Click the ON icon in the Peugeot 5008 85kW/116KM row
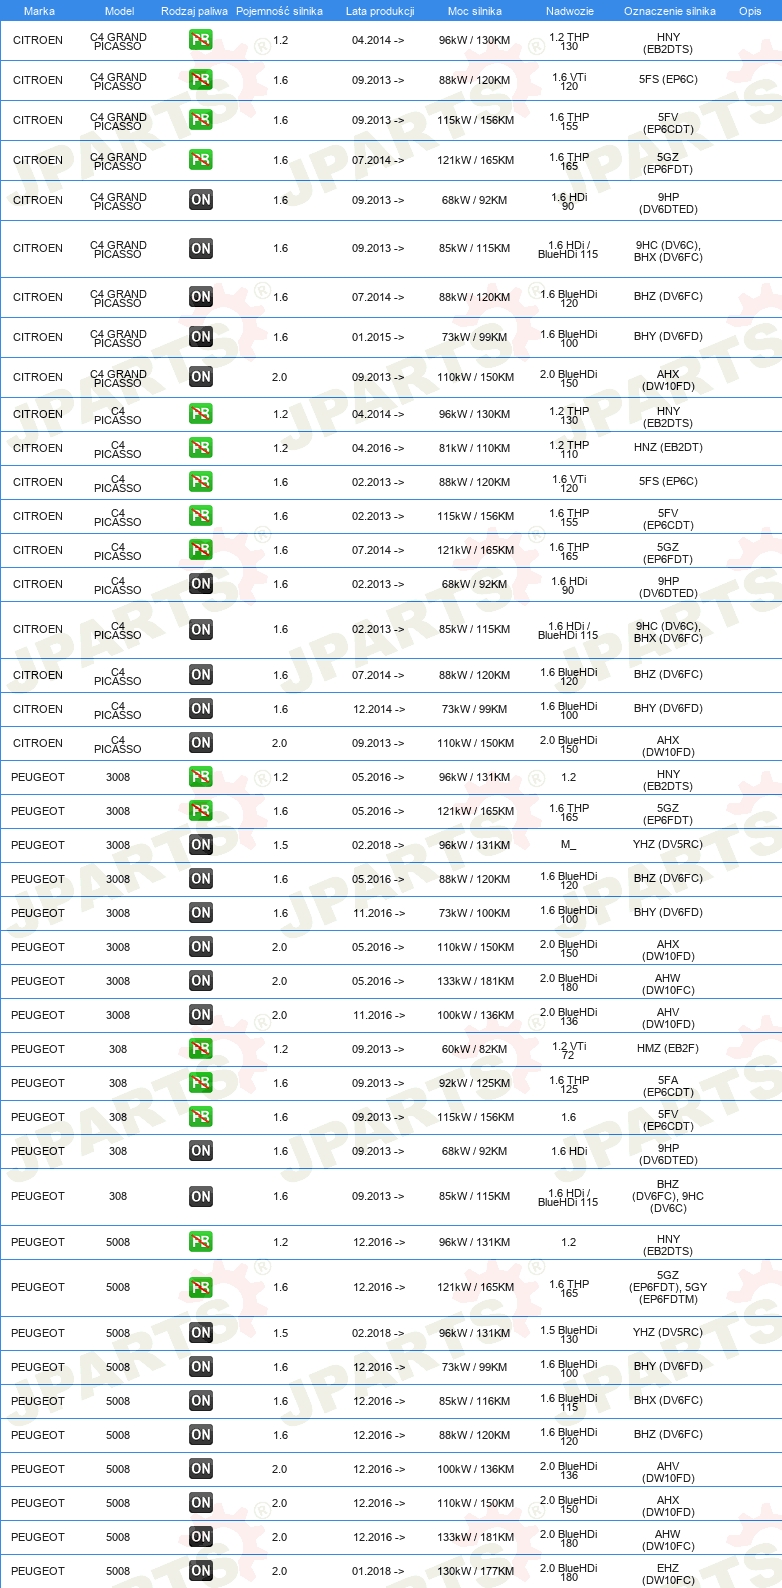782x1588 pixels. (201, 1401)
